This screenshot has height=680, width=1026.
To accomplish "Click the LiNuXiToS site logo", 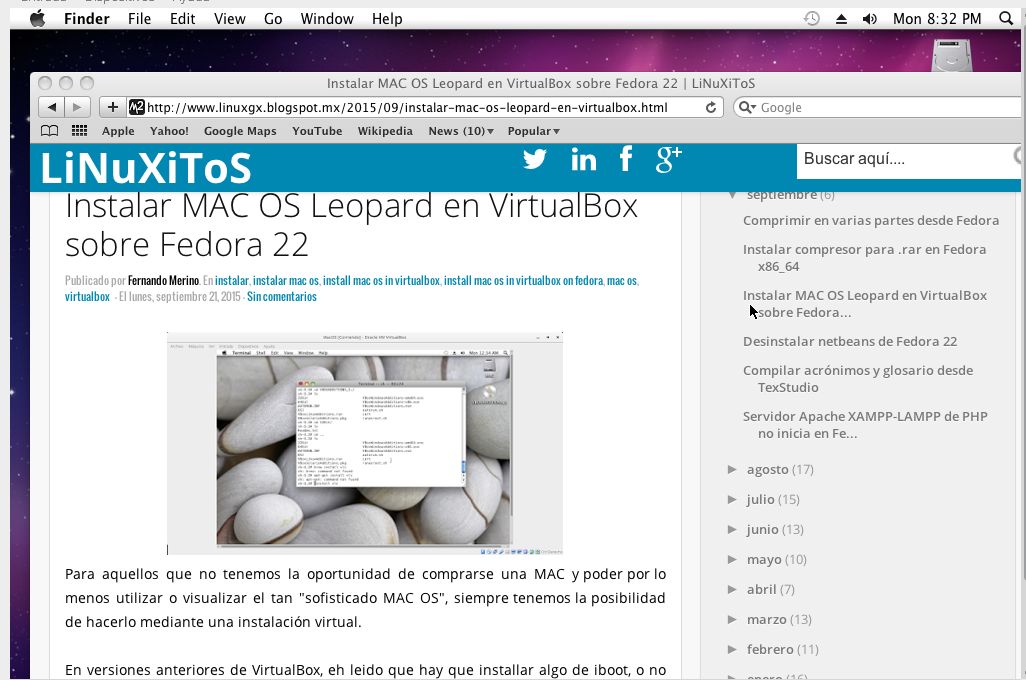I will [x=145, y=168].
